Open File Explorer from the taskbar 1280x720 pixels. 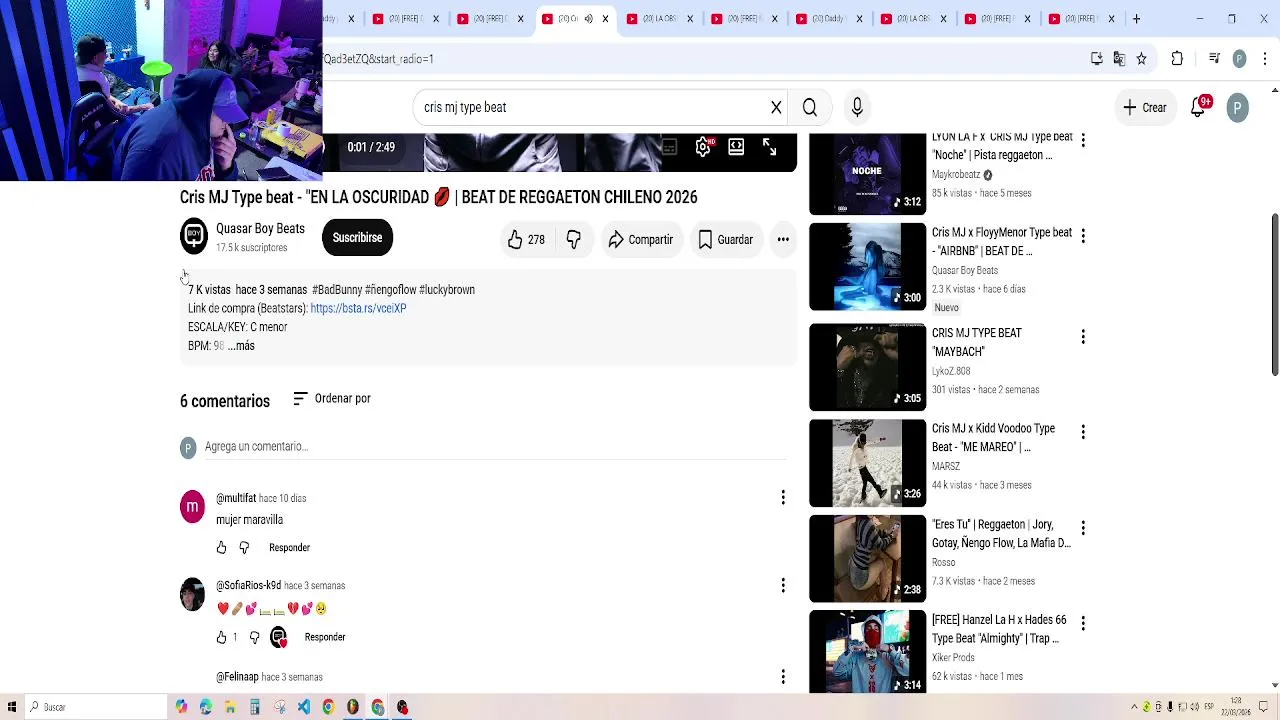coord(230,707)
